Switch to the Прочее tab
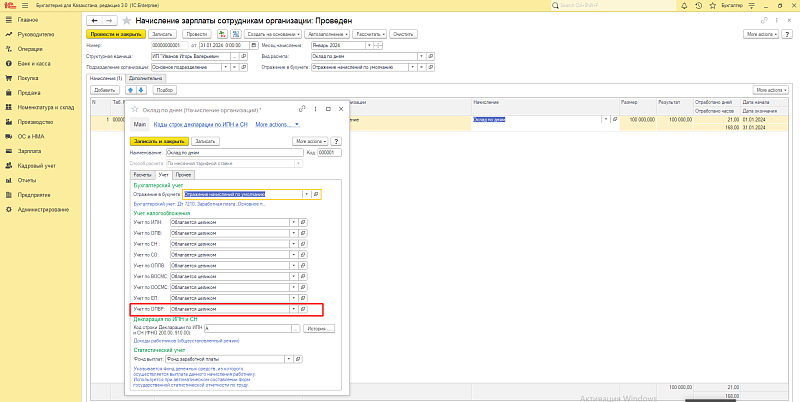The image size is (800, 402). click(183, 174)
